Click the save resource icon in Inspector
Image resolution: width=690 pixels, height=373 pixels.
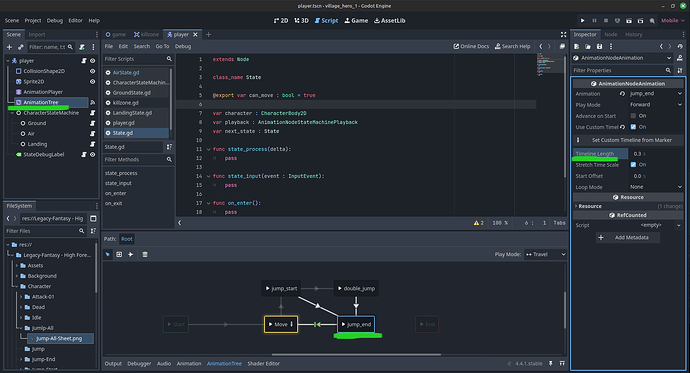(599, 46)
